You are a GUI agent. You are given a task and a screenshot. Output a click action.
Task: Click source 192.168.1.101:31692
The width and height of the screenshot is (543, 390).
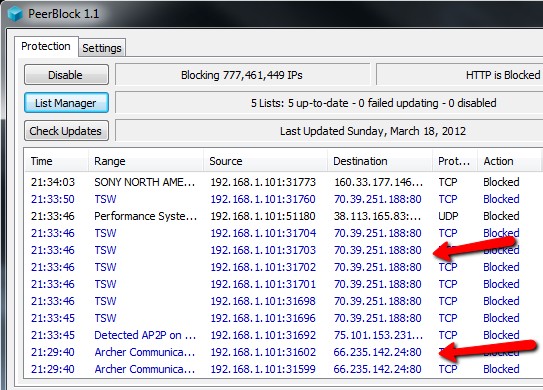pyautogui.click(x=263, y=335)
